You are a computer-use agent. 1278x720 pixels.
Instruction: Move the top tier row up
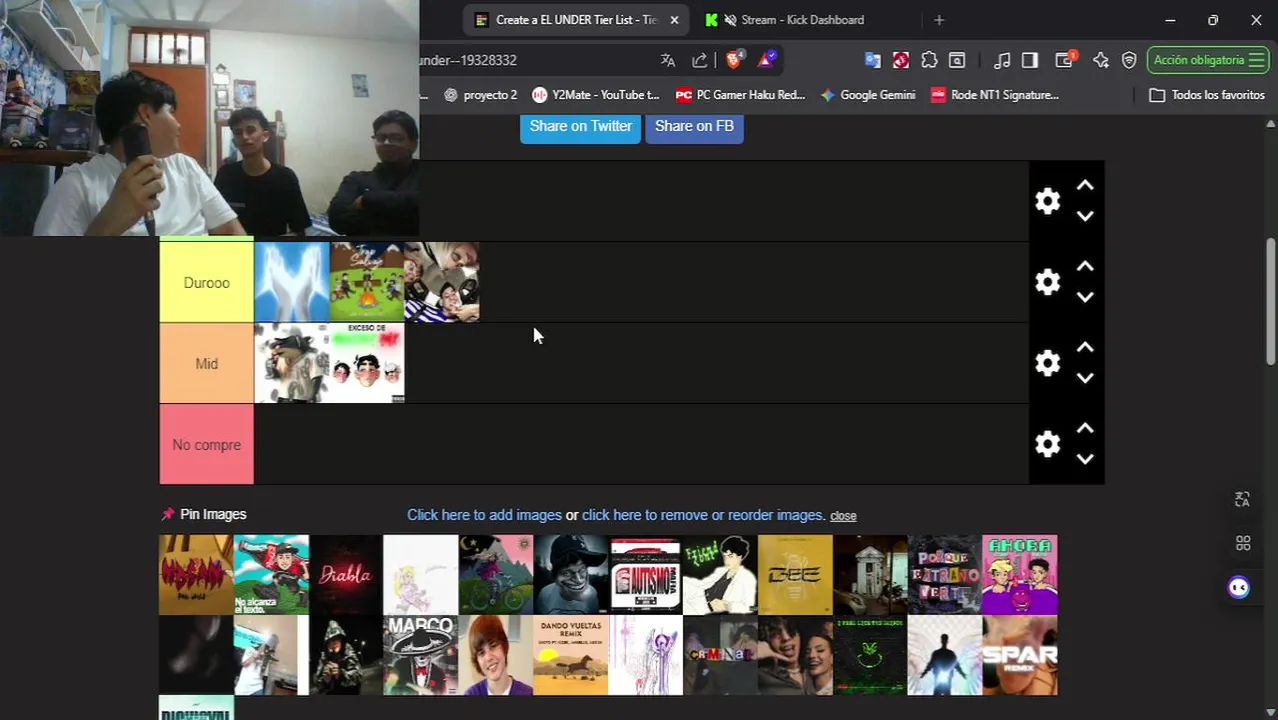(x=1085, y=186)
